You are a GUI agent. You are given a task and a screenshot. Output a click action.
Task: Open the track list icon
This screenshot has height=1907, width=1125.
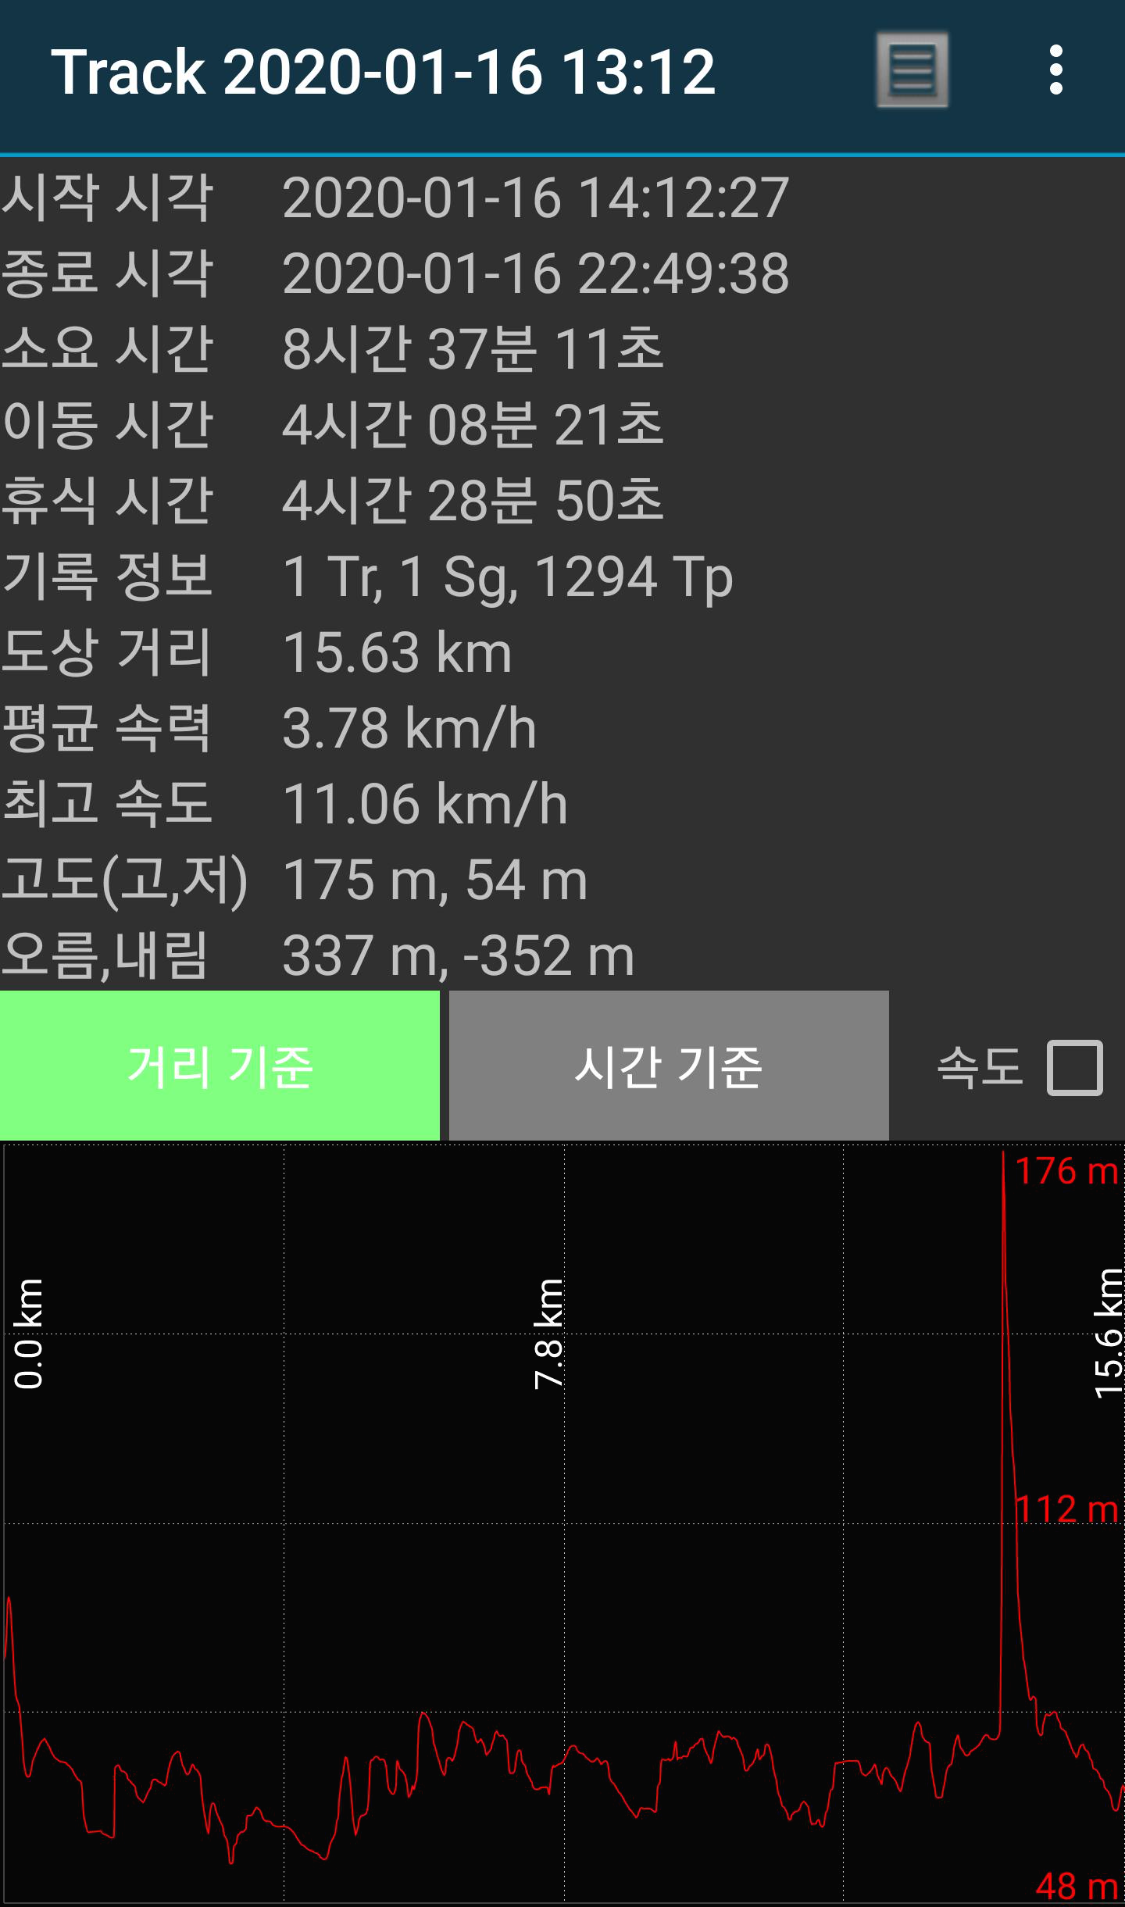pyautogui.click(x=912, y=70)
